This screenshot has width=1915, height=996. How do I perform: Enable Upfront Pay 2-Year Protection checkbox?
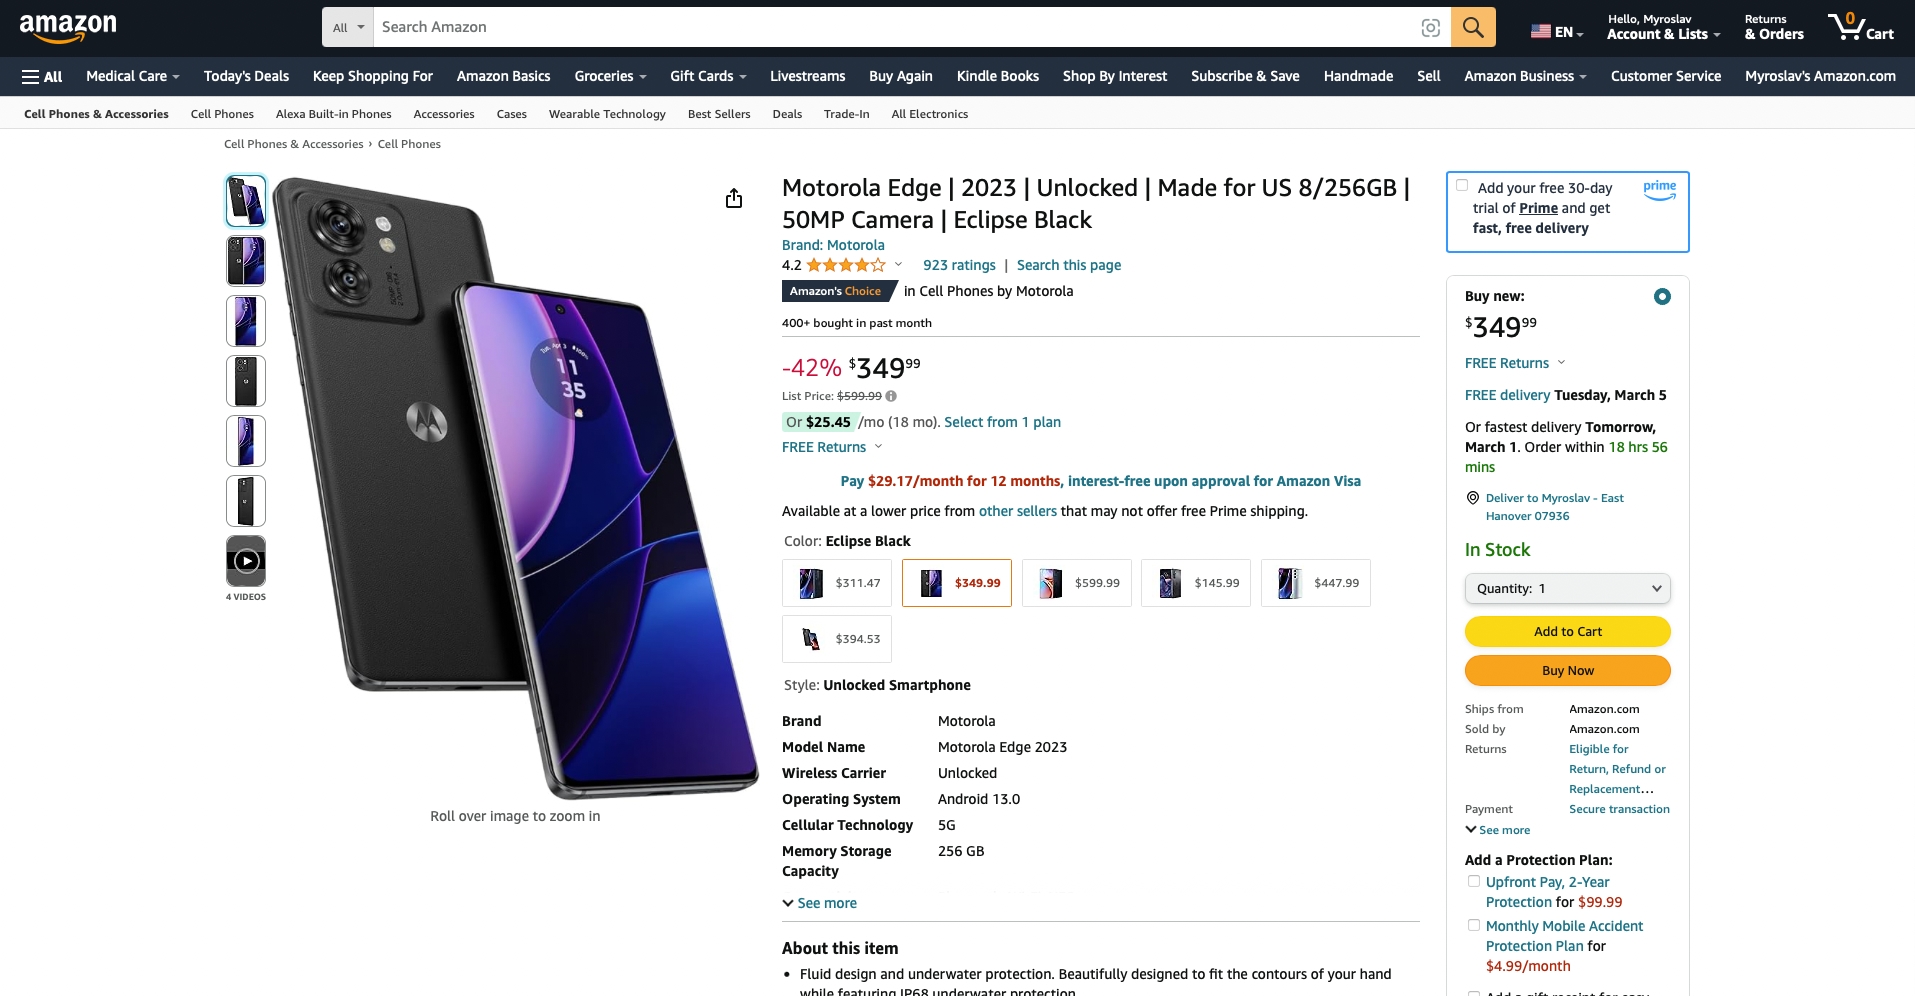coord(1473,881)
